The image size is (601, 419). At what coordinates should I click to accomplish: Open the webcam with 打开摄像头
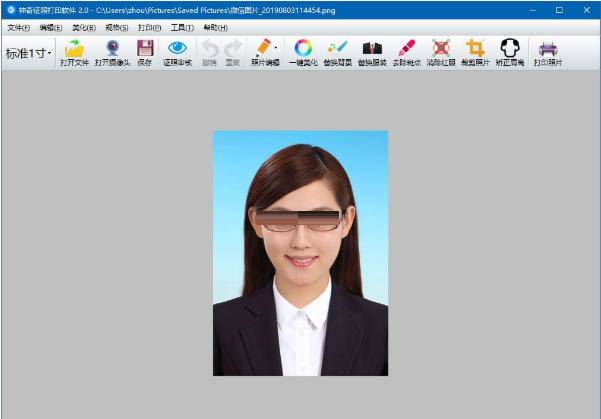112,50
